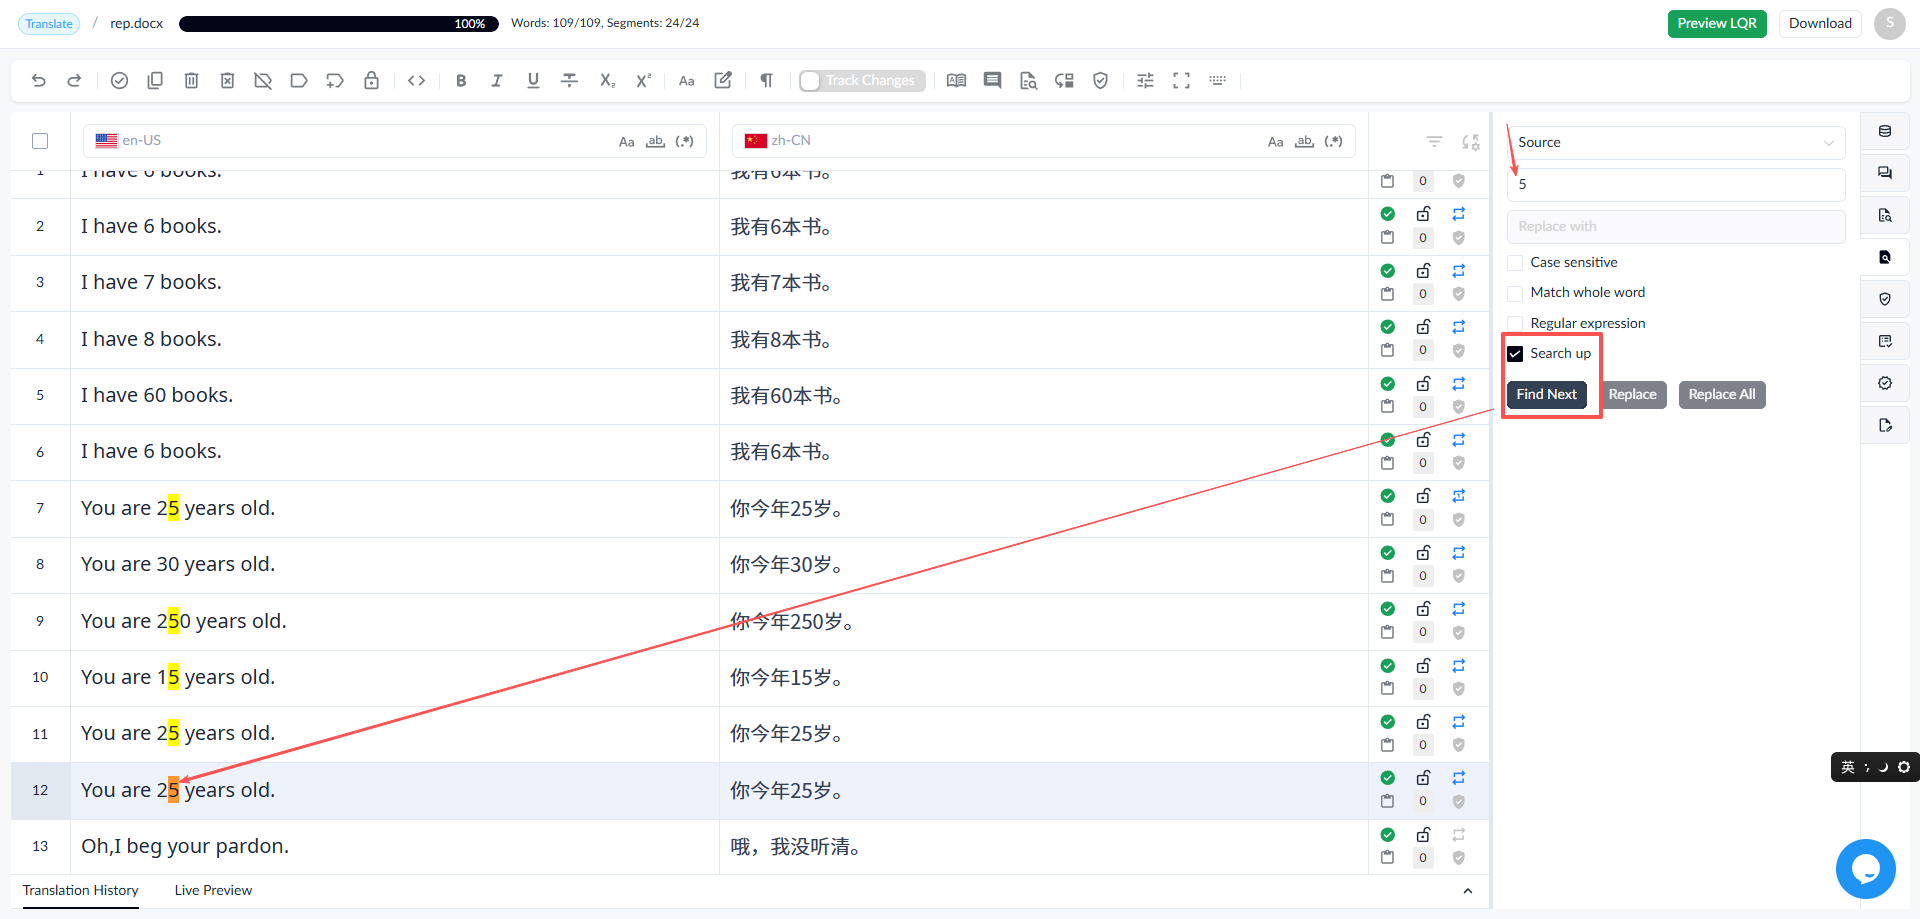
Task: Enable the Regular expression checkbox
Action: (x=1515, y=323)
